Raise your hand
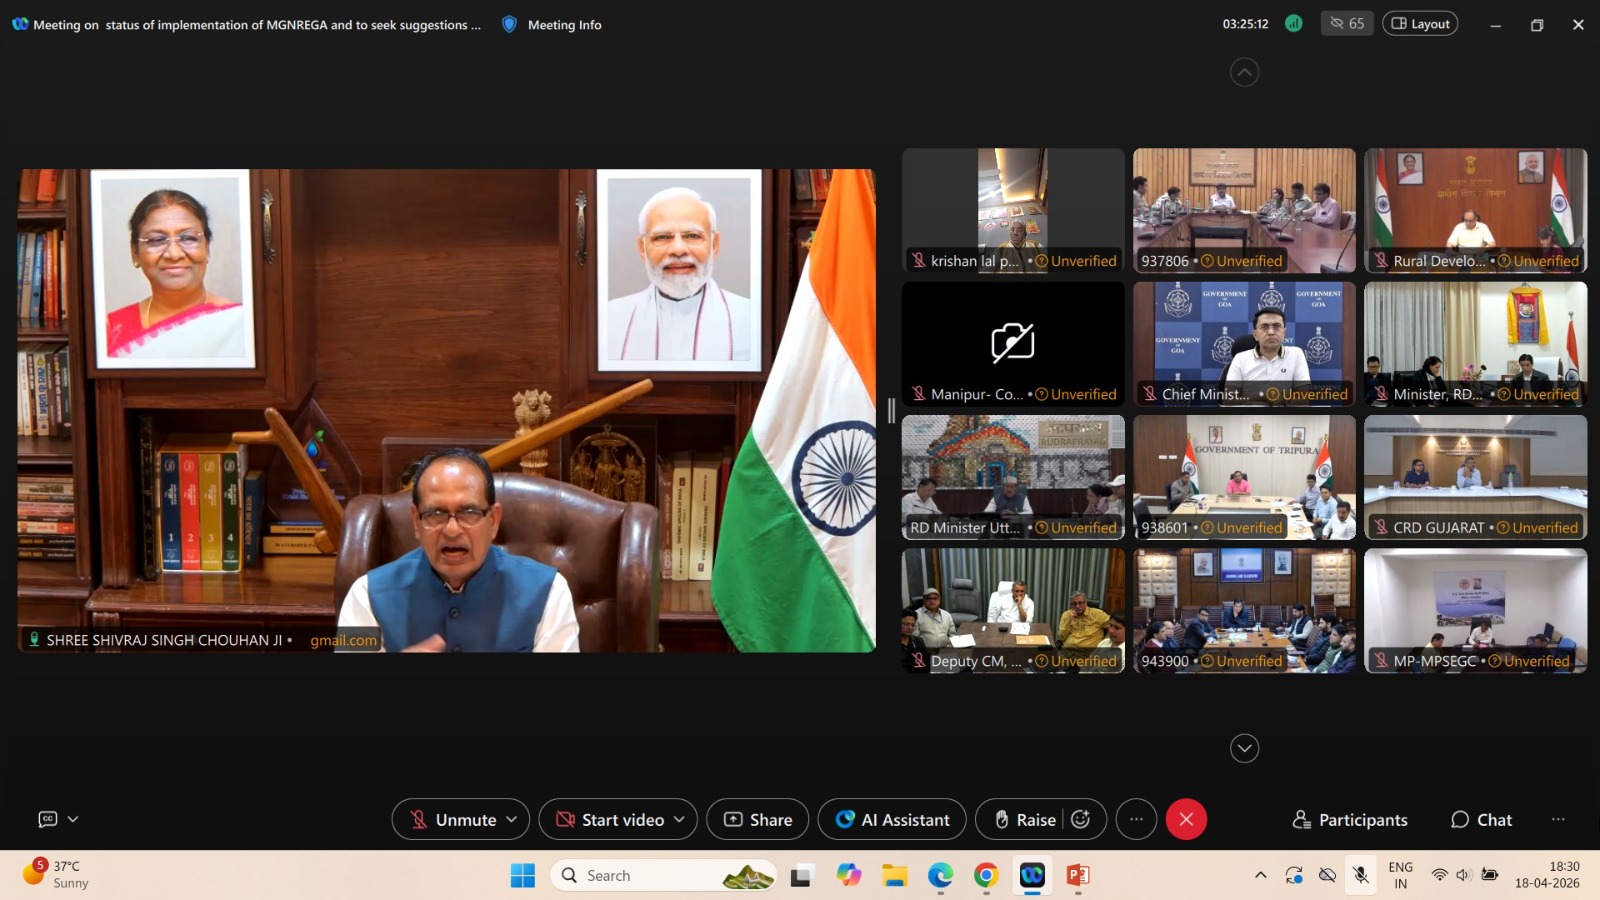The height and width of the screenshot is (900, 1600). [x=1025, y=819]
